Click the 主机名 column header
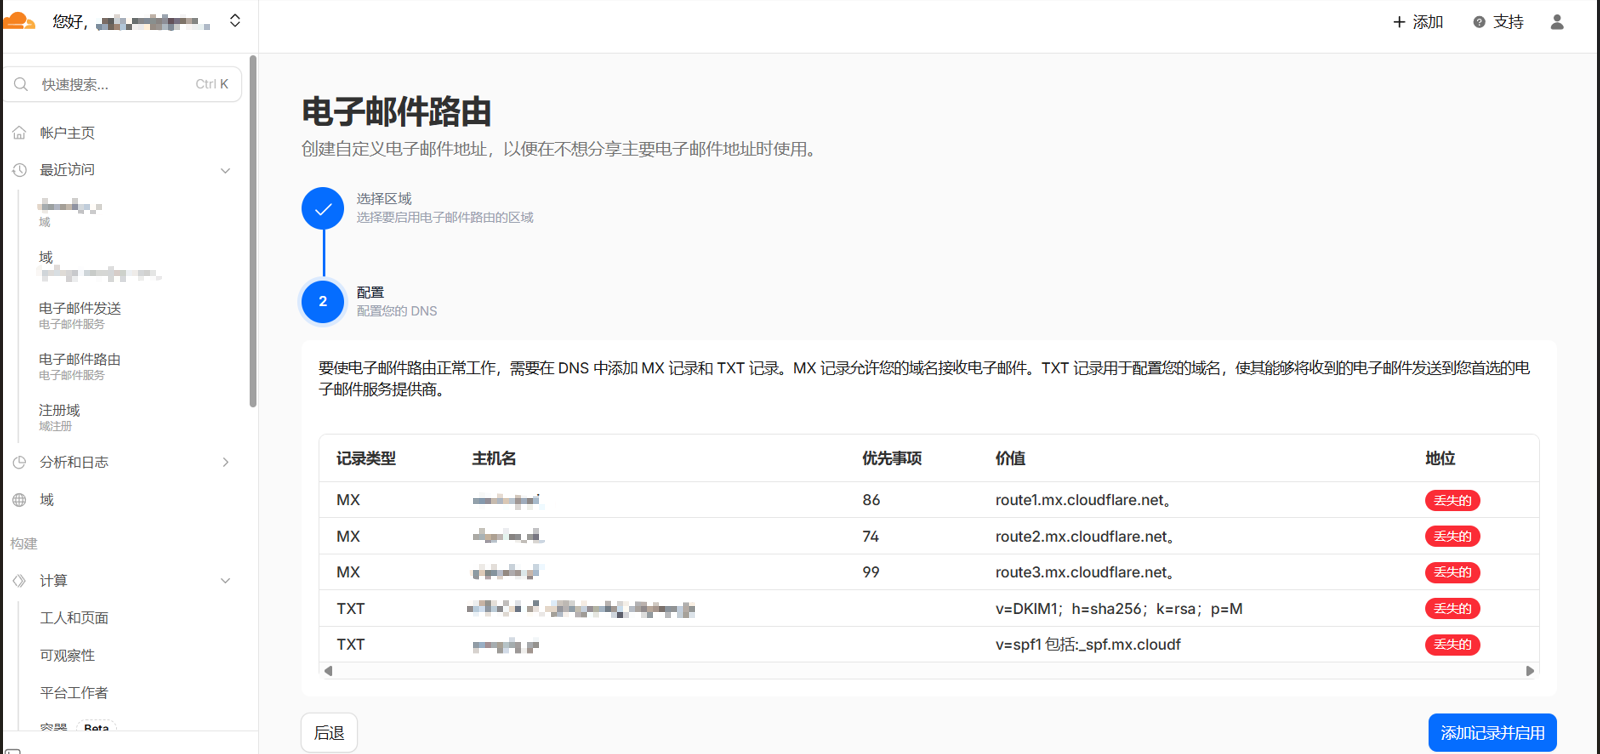This screenshot has height=754, width=1600. click(x=494, y=459)
